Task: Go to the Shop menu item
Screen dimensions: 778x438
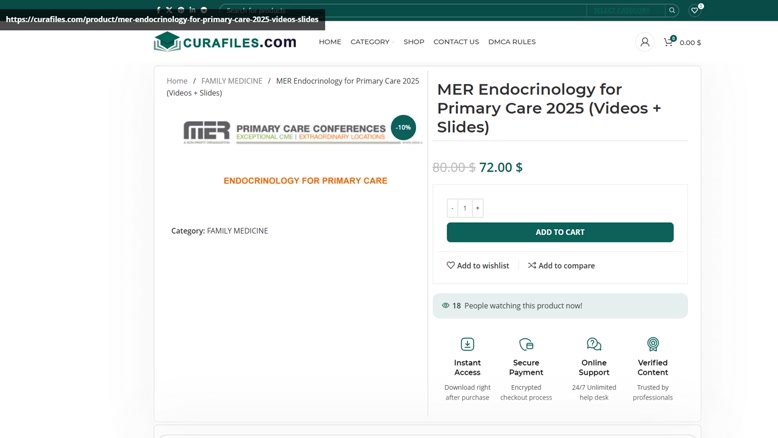Action: coord(414,42)
